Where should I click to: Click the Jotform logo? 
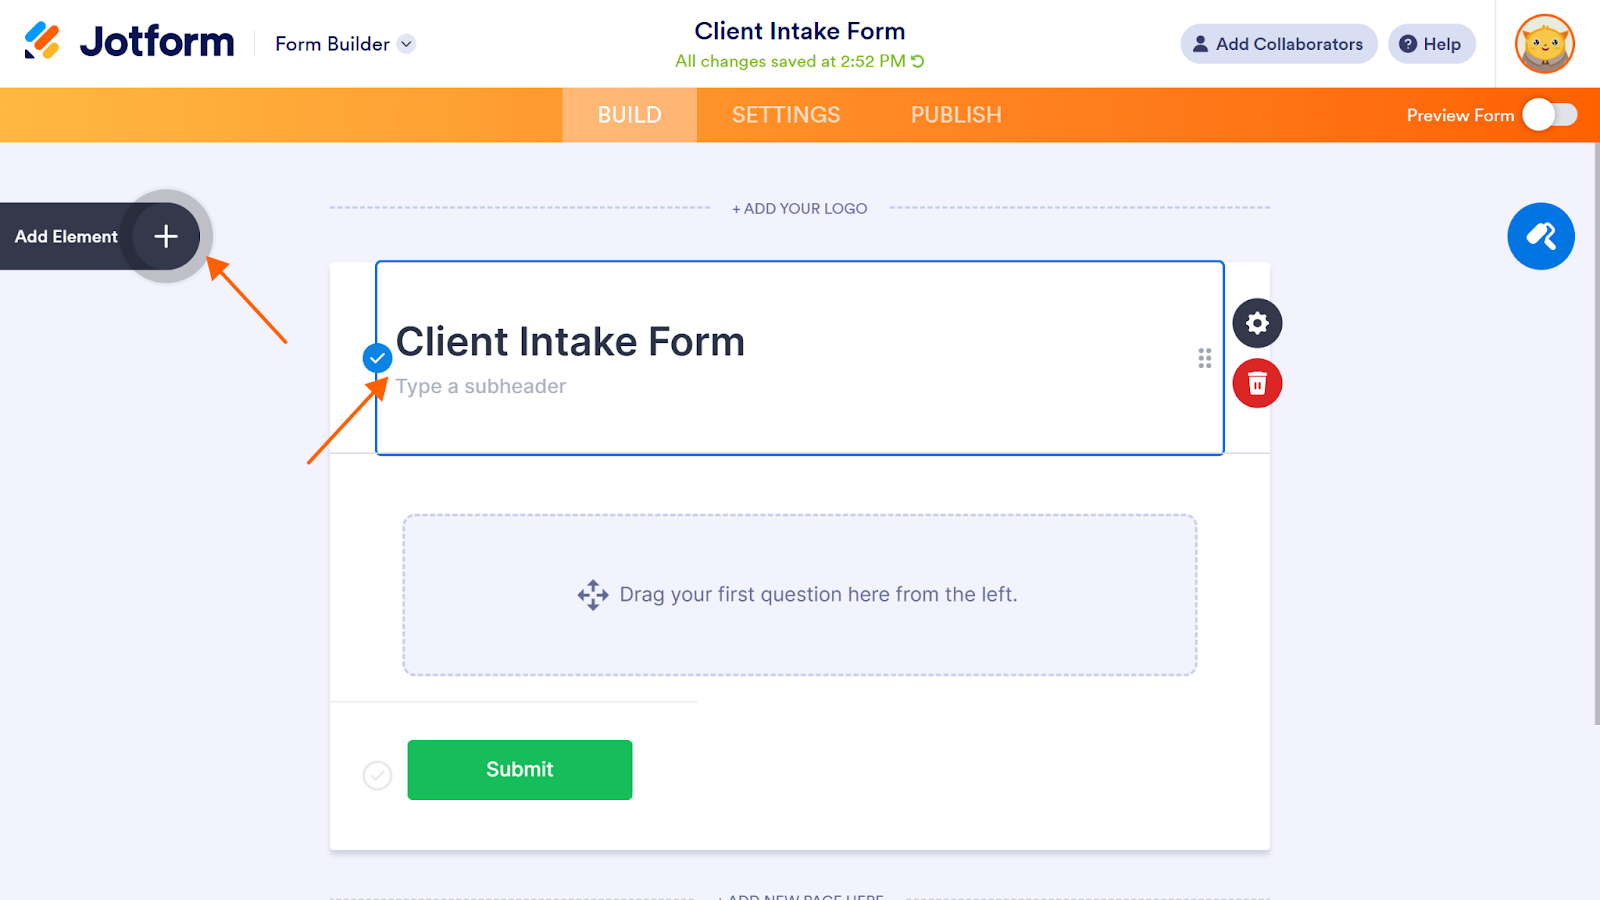point(130,42)
